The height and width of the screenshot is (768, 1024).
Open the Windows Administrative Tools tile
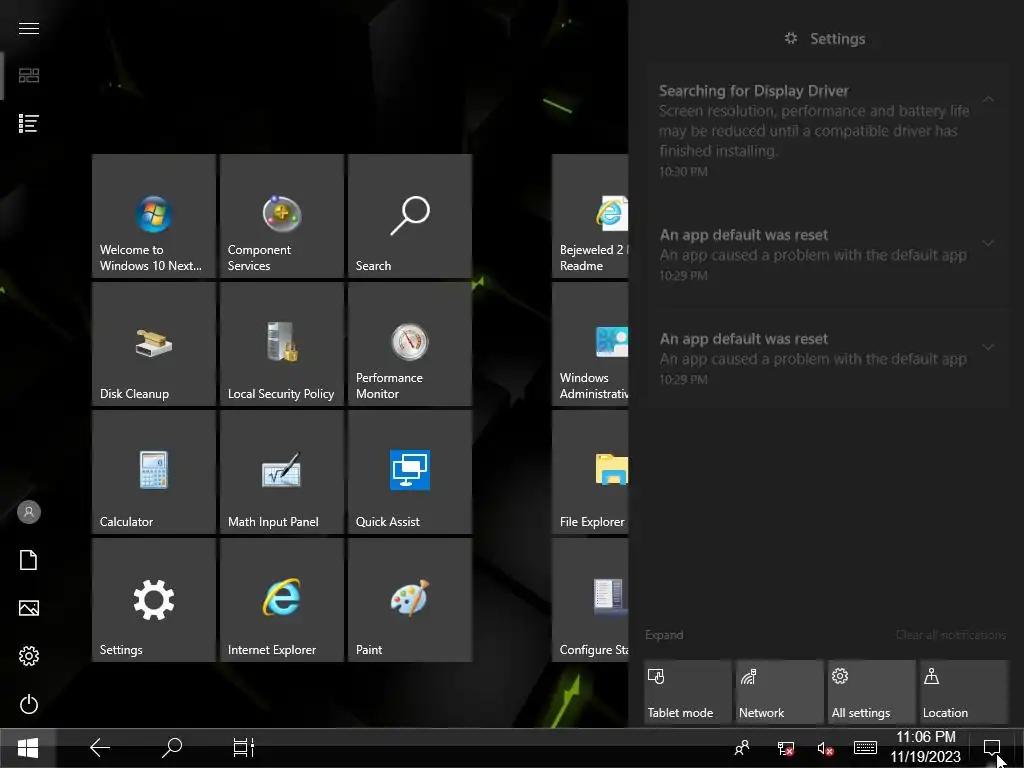590,344
